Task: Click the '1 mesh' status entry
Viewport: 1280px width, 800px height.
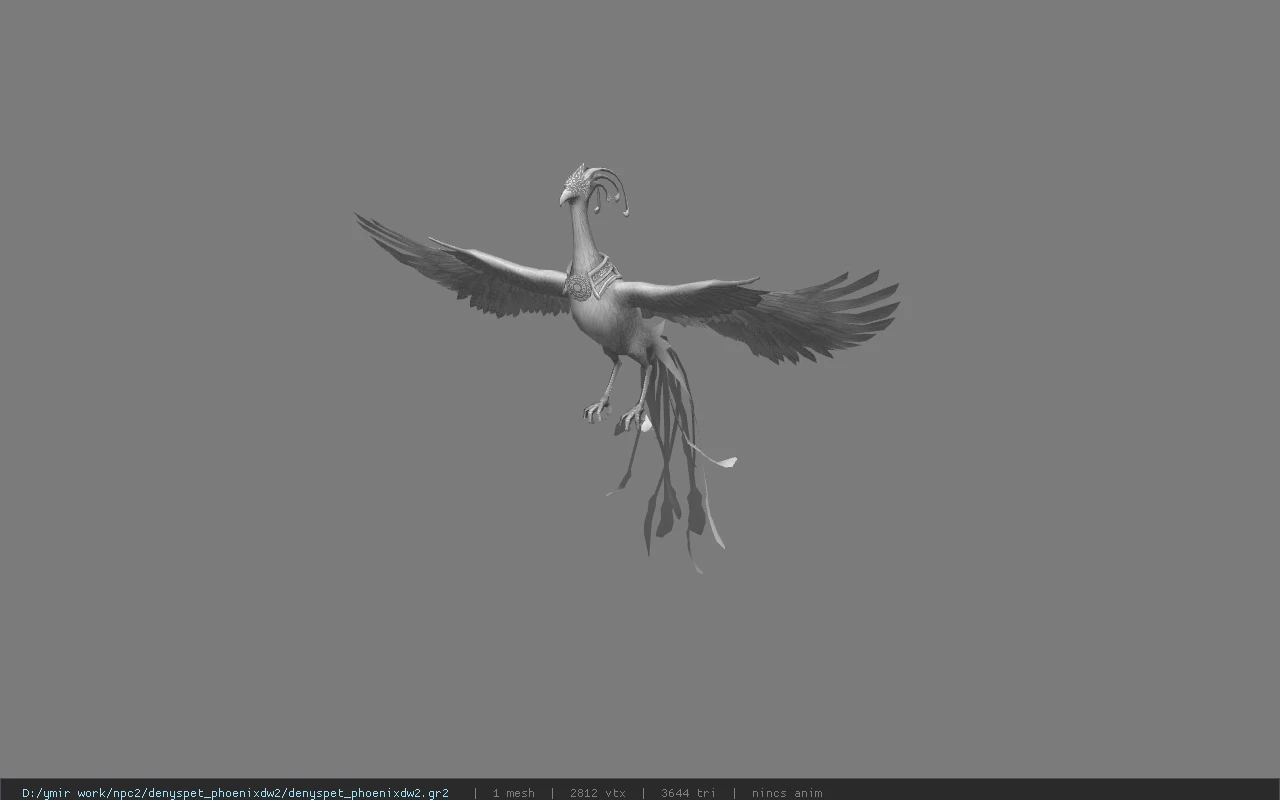Action: pos(513,793)
